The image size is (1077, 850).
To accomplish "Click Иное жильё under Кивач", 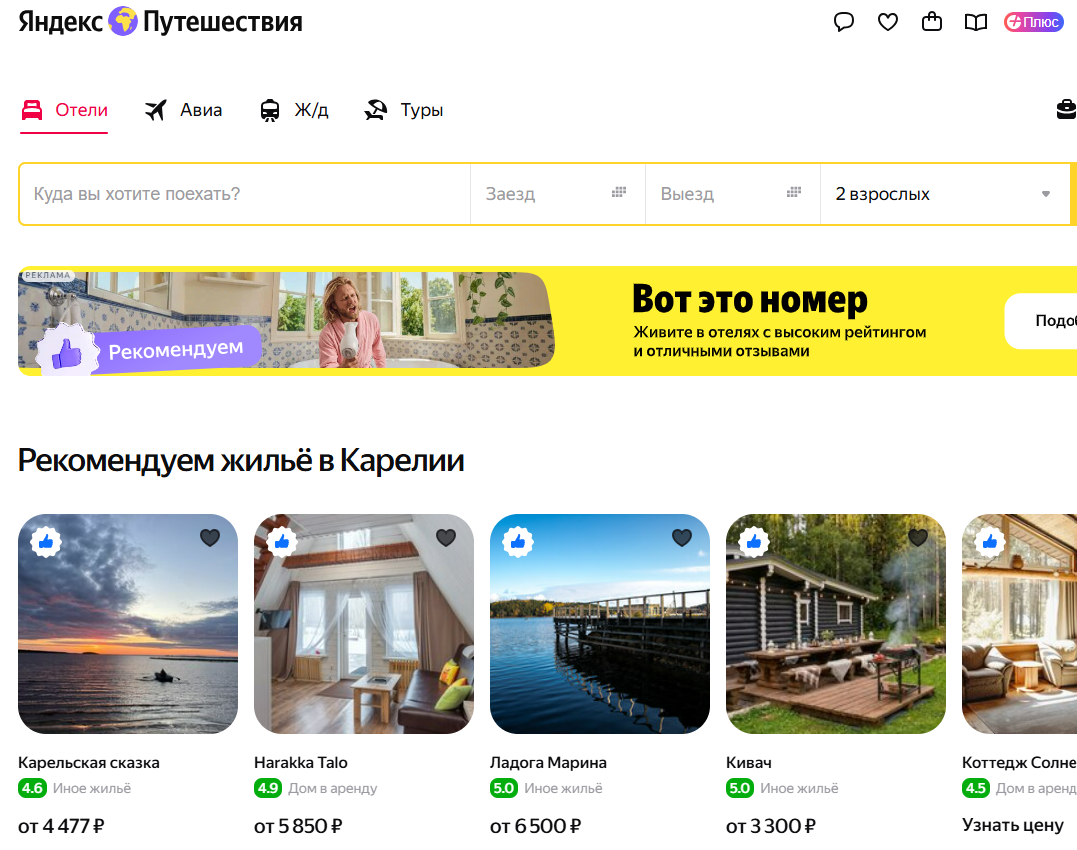I will 800,789.
